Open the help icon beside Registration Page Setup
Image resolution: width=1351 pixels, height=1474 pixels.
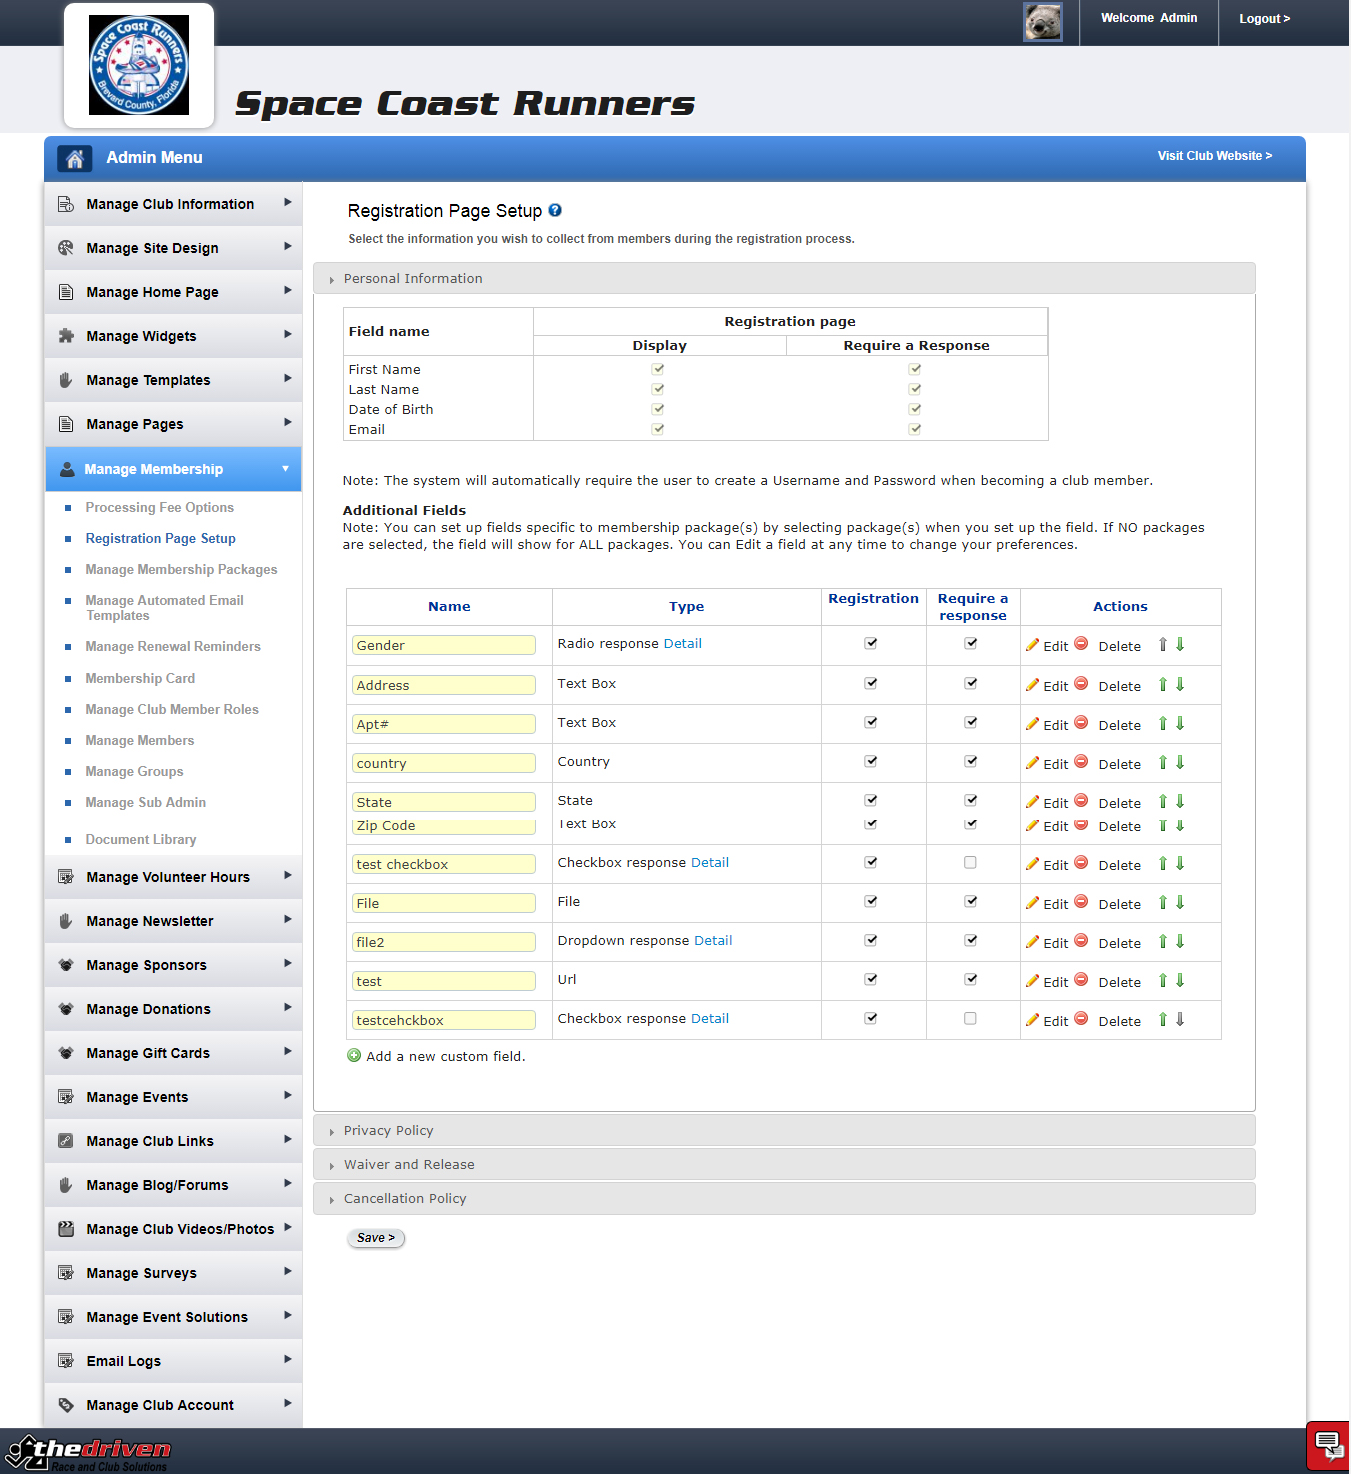[555, 211]
